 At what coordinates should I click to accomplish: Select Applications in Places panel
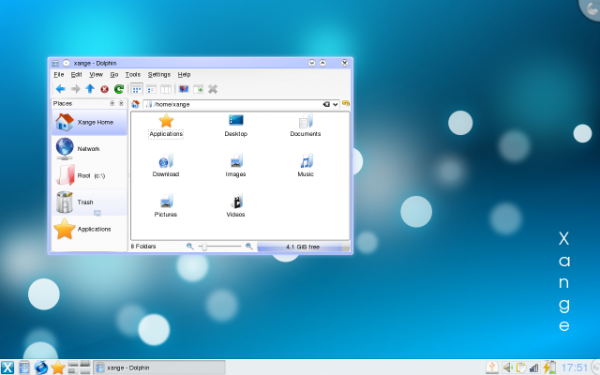click(89, 229)
